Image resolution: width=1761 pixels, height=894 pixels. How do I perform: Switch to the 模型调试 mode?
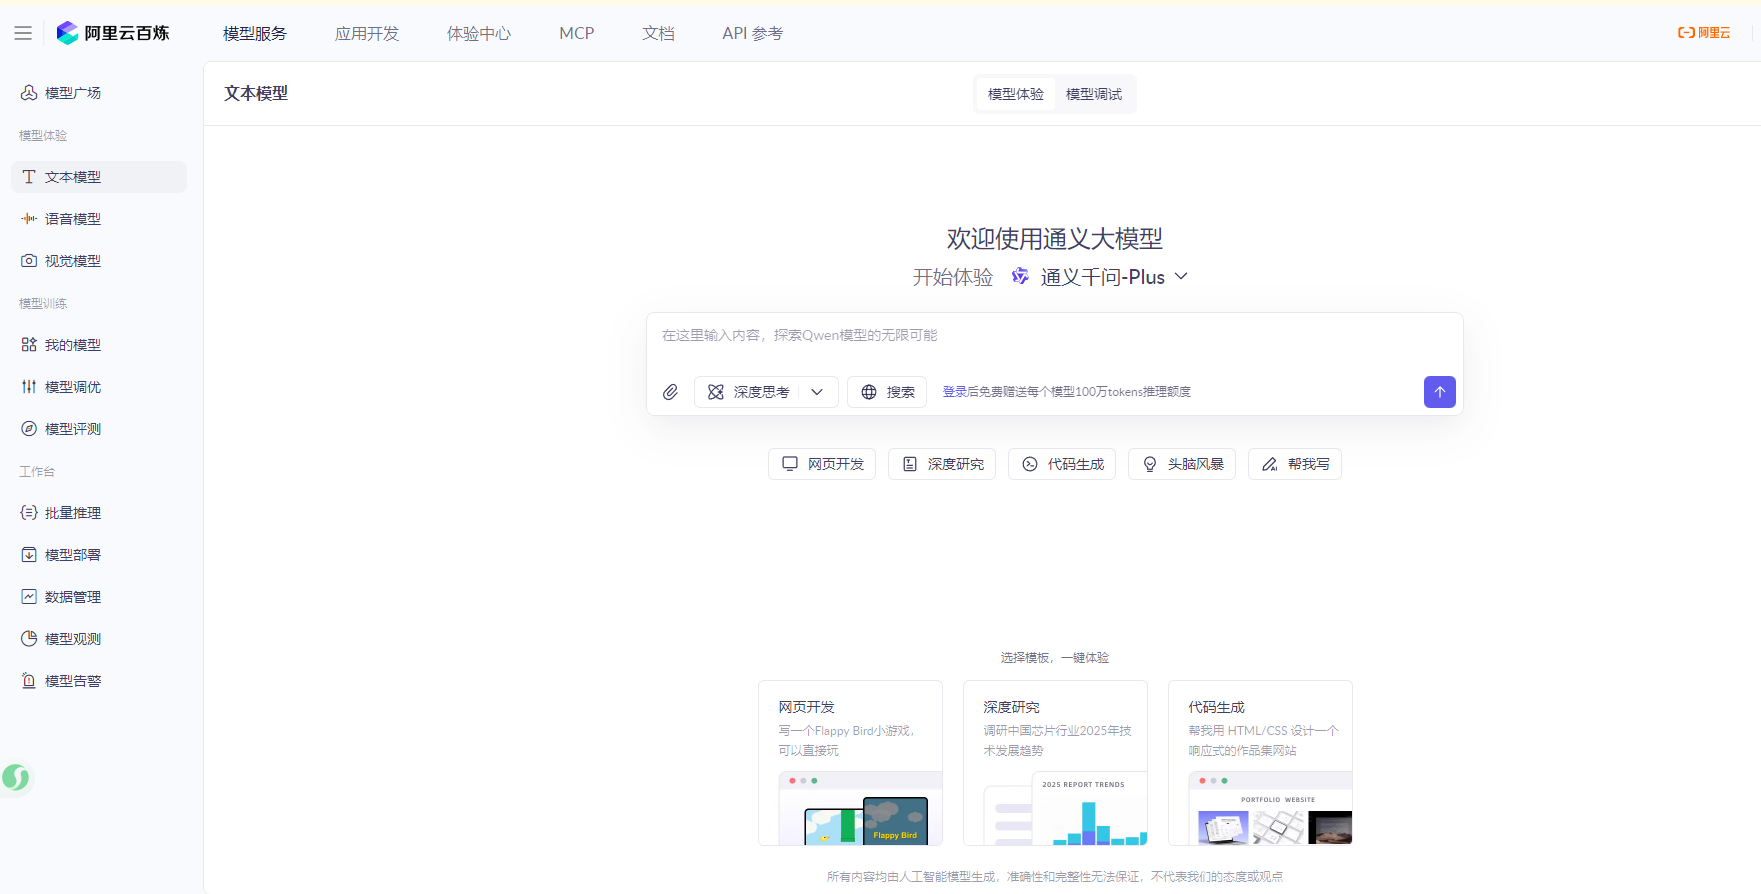pos(1093,94)
